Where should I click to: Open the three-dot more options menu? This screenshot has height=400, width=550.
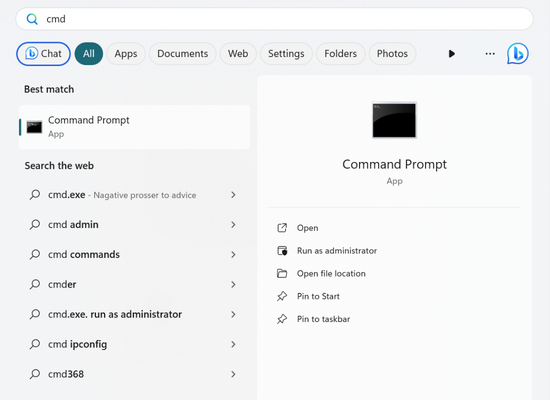(x=490, y=54)
